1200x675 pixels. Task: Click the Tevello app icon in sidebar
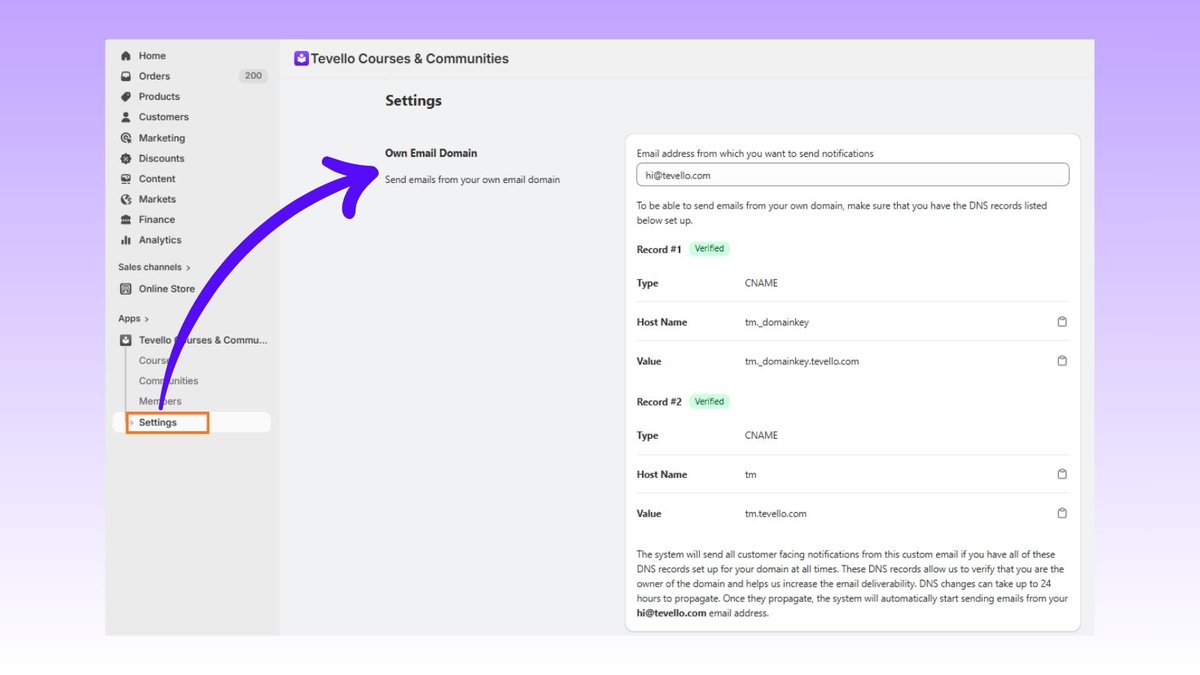(126, 340)
